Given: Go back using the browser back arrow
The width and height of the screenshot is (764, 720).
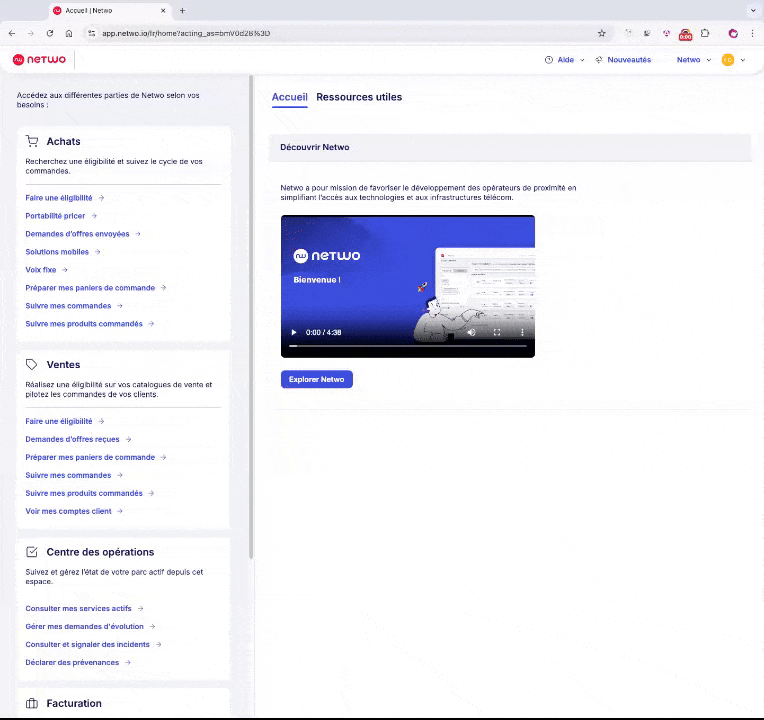Looking at the screenshot, I should pos(12,33).
